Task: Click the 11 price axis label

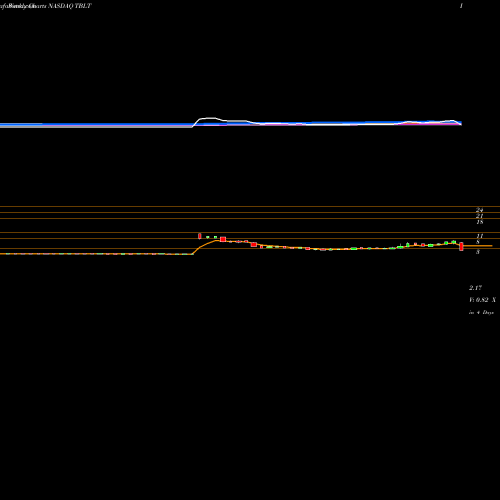Action: point(479,236)
